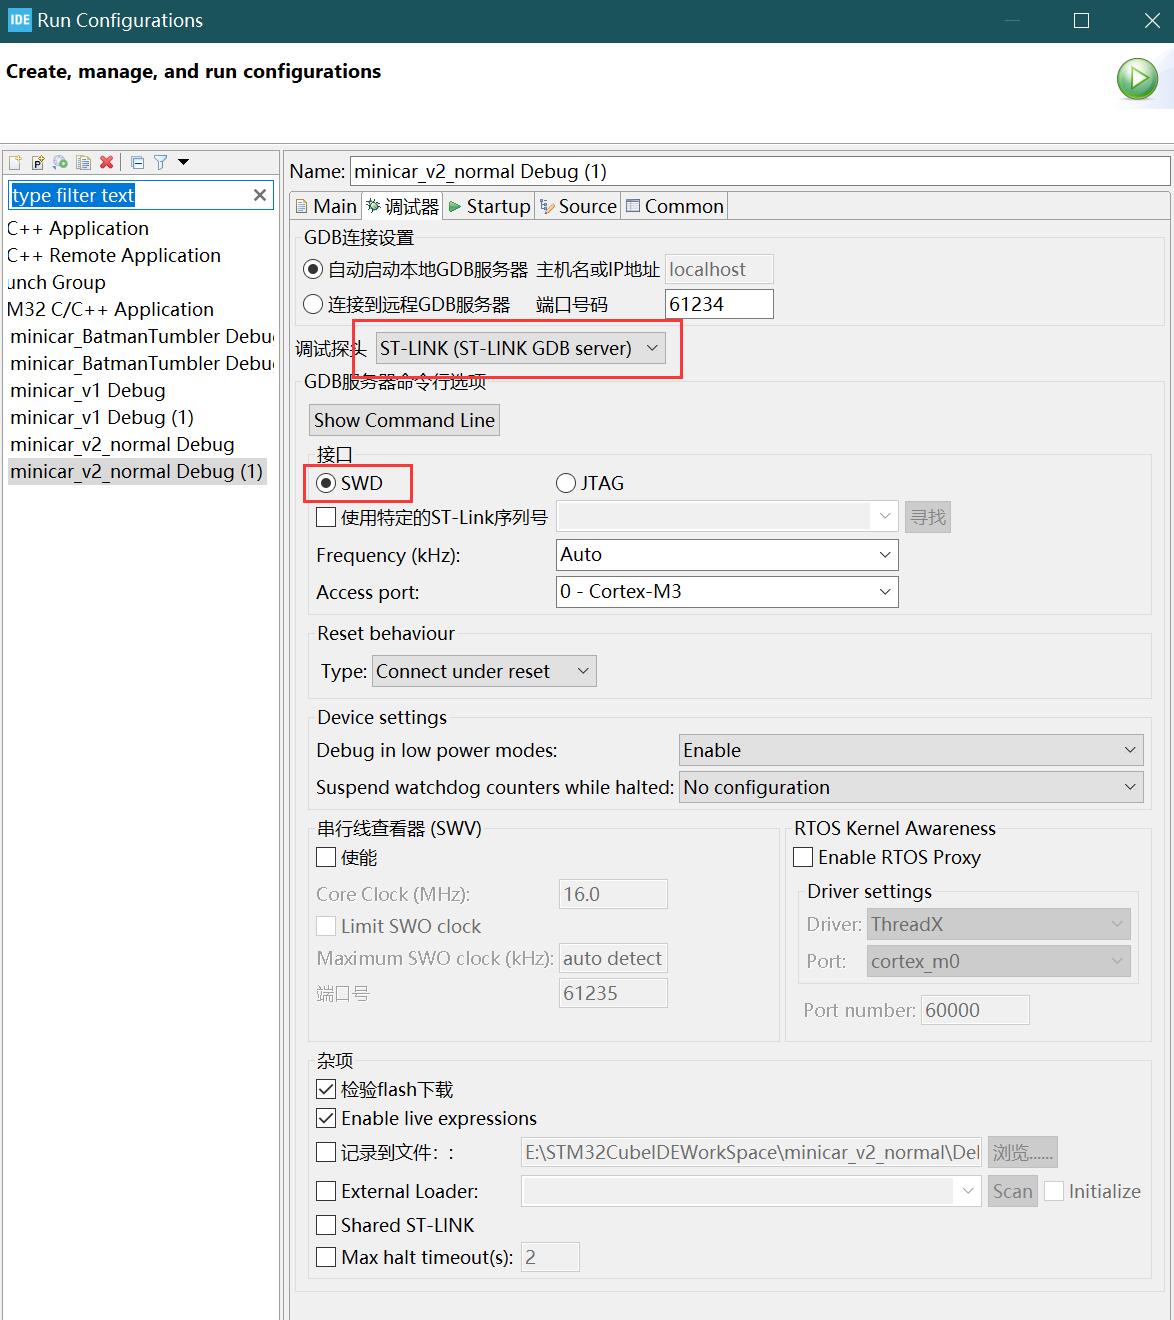Open Suspend watchdog counters dropdown
Image resolution: width=1174 pixels, height=1320 pixels.
click(x=911, y=787)
